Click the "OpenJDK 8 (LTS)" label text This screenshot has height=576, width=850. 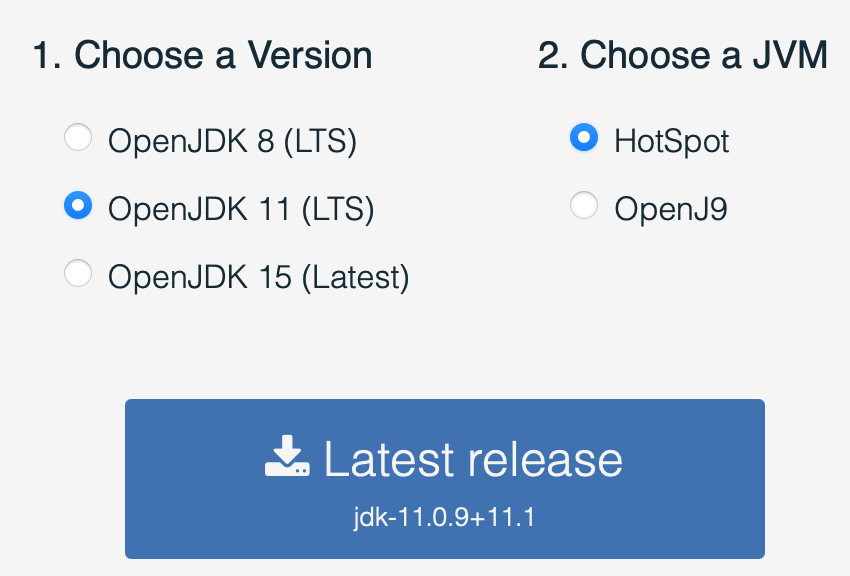(232, 141)
